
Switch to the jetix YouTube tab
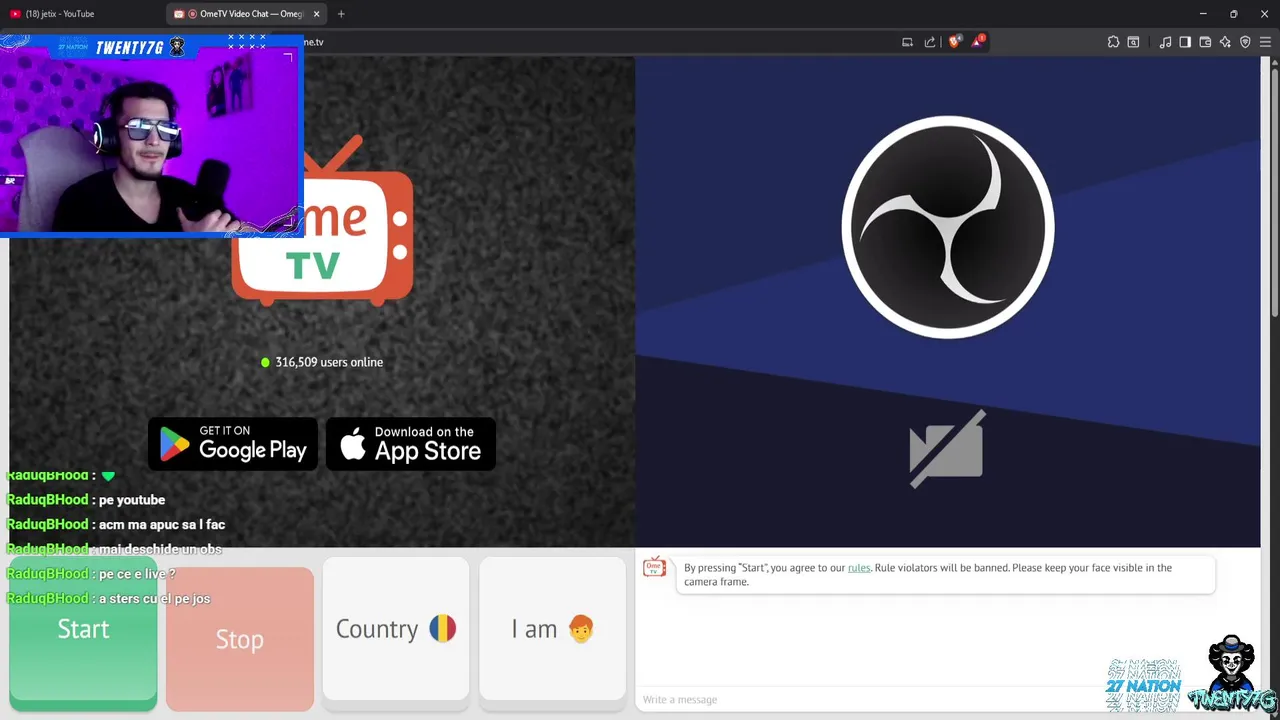pos(82,14)
